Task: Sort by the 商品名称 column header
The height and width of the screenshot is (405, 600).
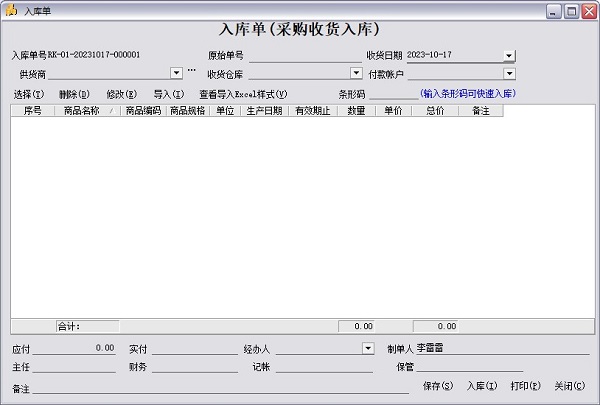Action: click(87, 111)
